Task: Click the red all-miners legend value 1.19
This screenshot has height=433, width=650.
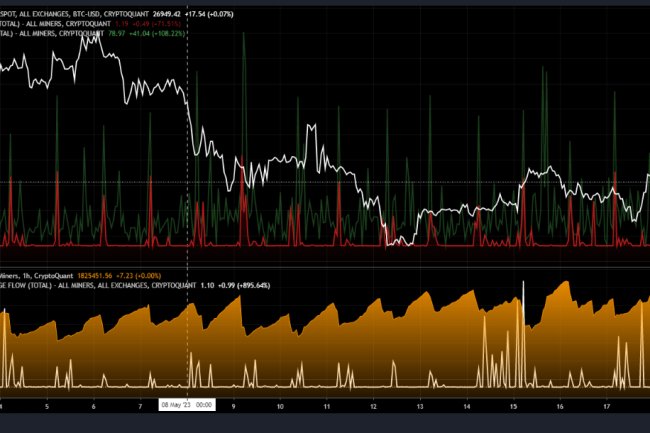Action: [x=120, y=24]
